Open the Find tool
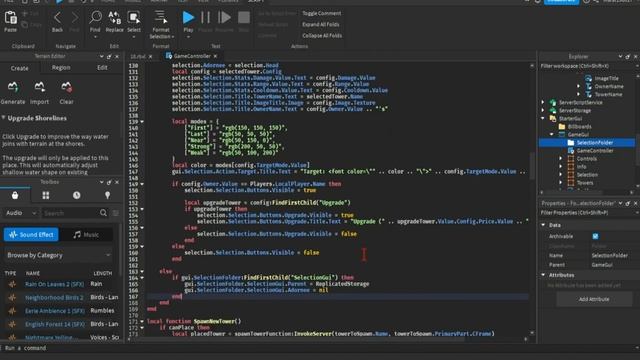 [x=95, y=18]
